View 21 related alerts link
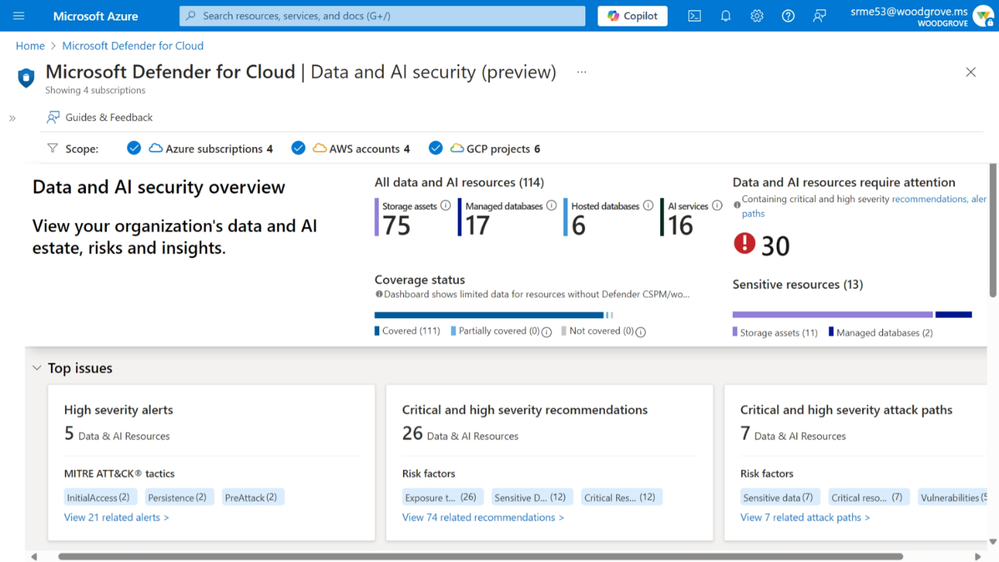 [116, 517]
